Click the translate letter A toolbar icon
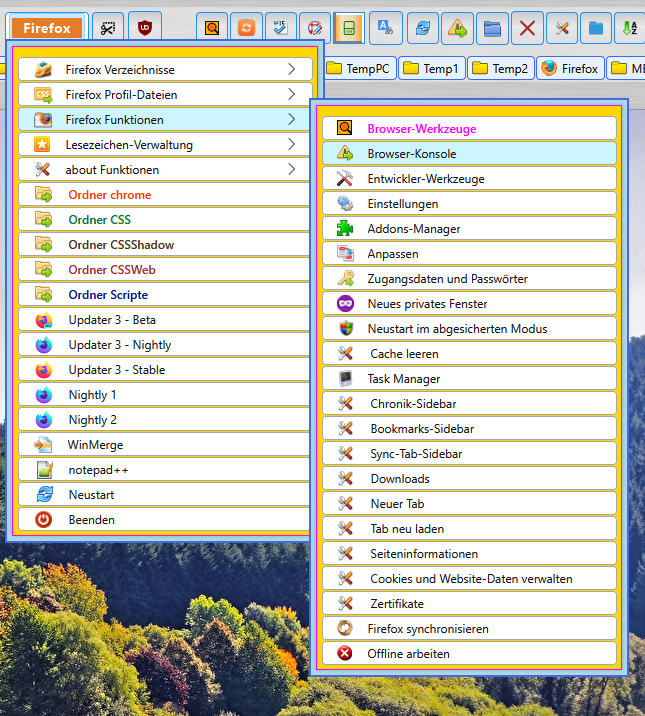Screen dimensions: 645x716 386,28
